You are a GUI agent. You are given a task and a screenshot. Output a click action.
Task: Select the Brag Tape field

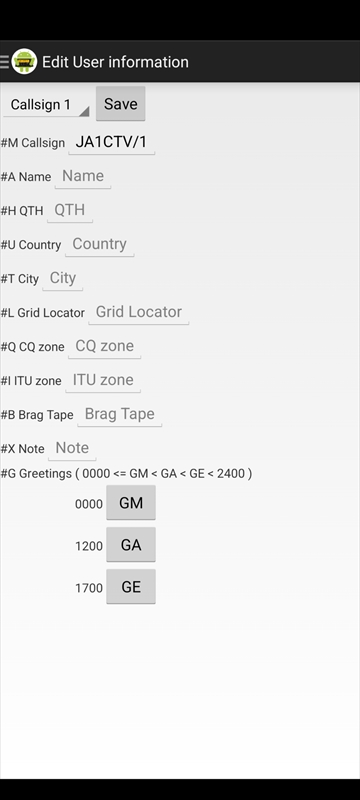point(119,414)
